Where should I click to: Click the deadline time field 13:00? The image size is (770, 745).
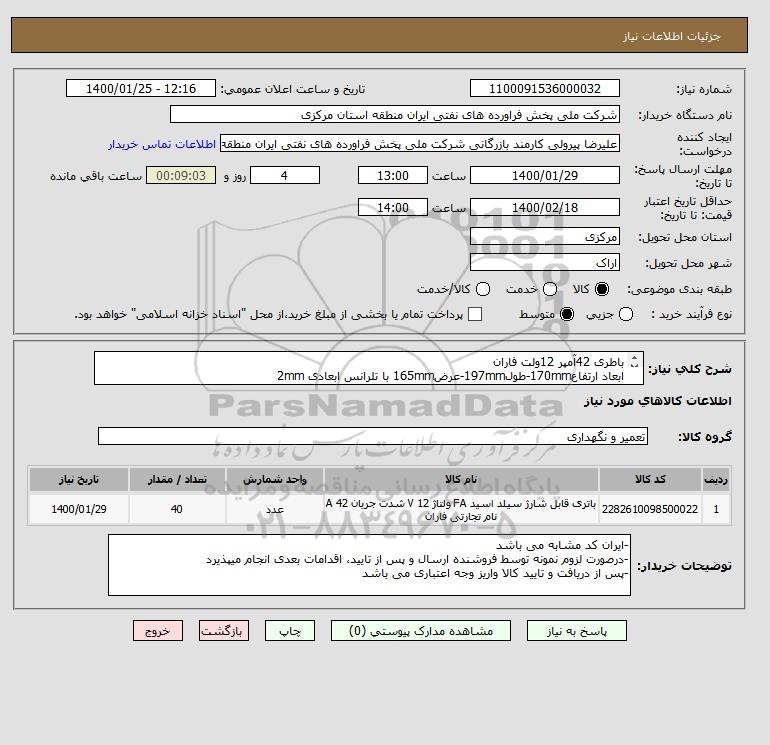[393, 175]
